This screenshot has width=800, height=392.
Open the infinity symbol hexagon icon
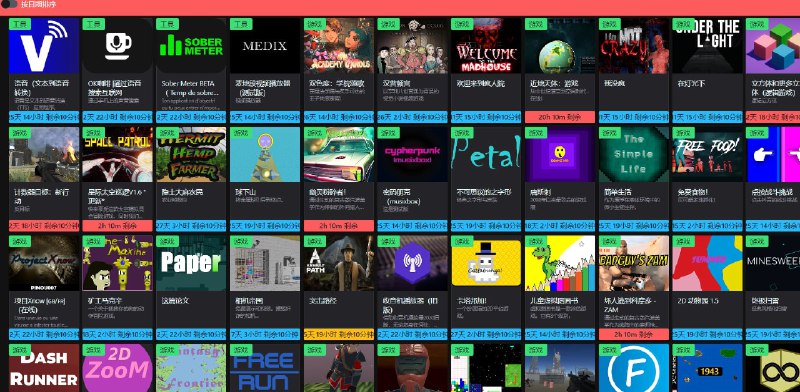(773, 368)
